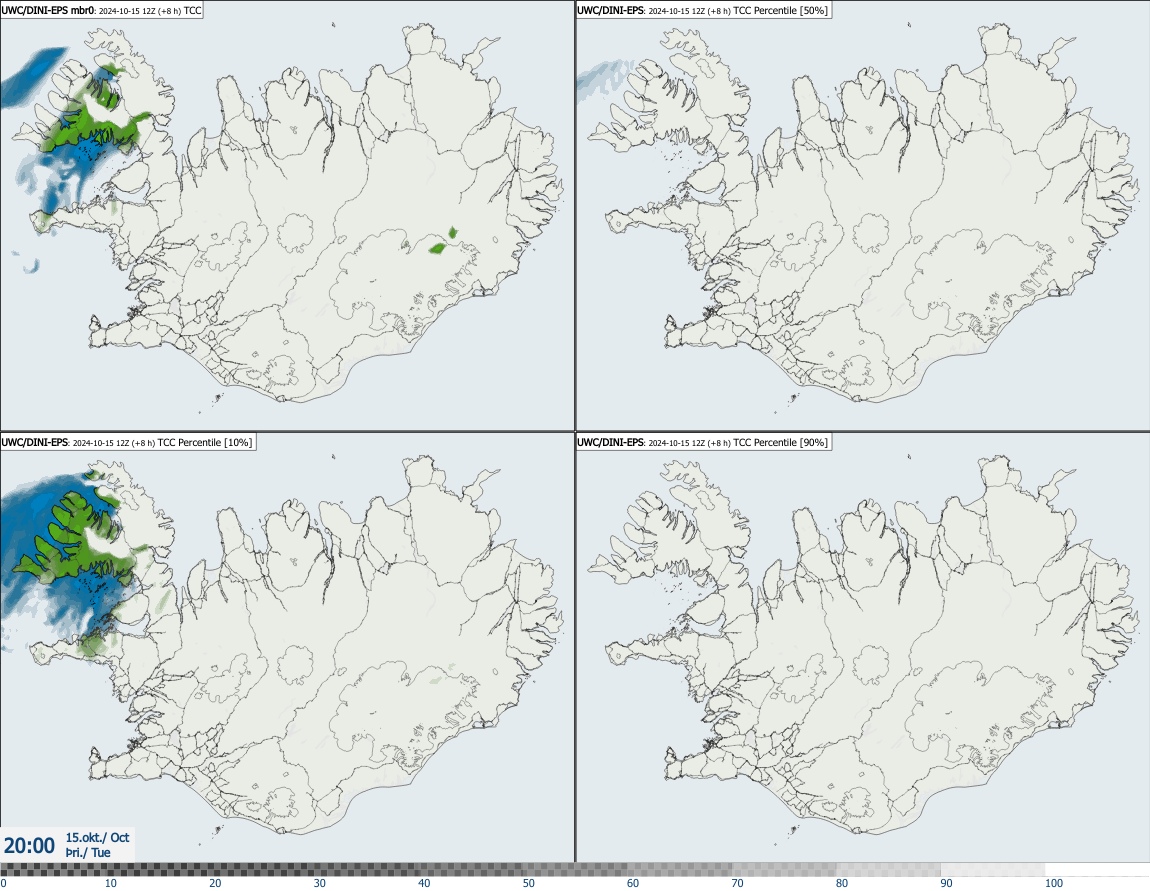Screen dimensions: 1150x891
Task: Click the 100 label on the scale
Action: pos(1054,883)
